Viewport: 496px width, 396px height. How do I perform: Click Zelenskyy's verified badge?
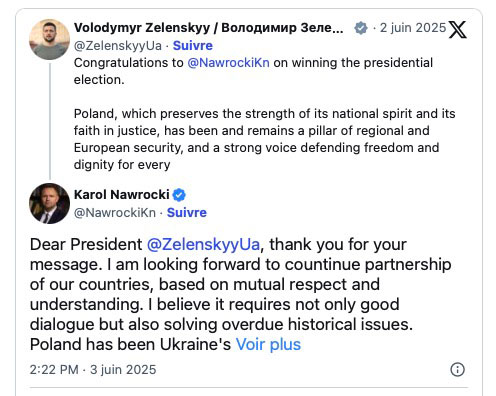pyautogui.click(x=361, y=28)
